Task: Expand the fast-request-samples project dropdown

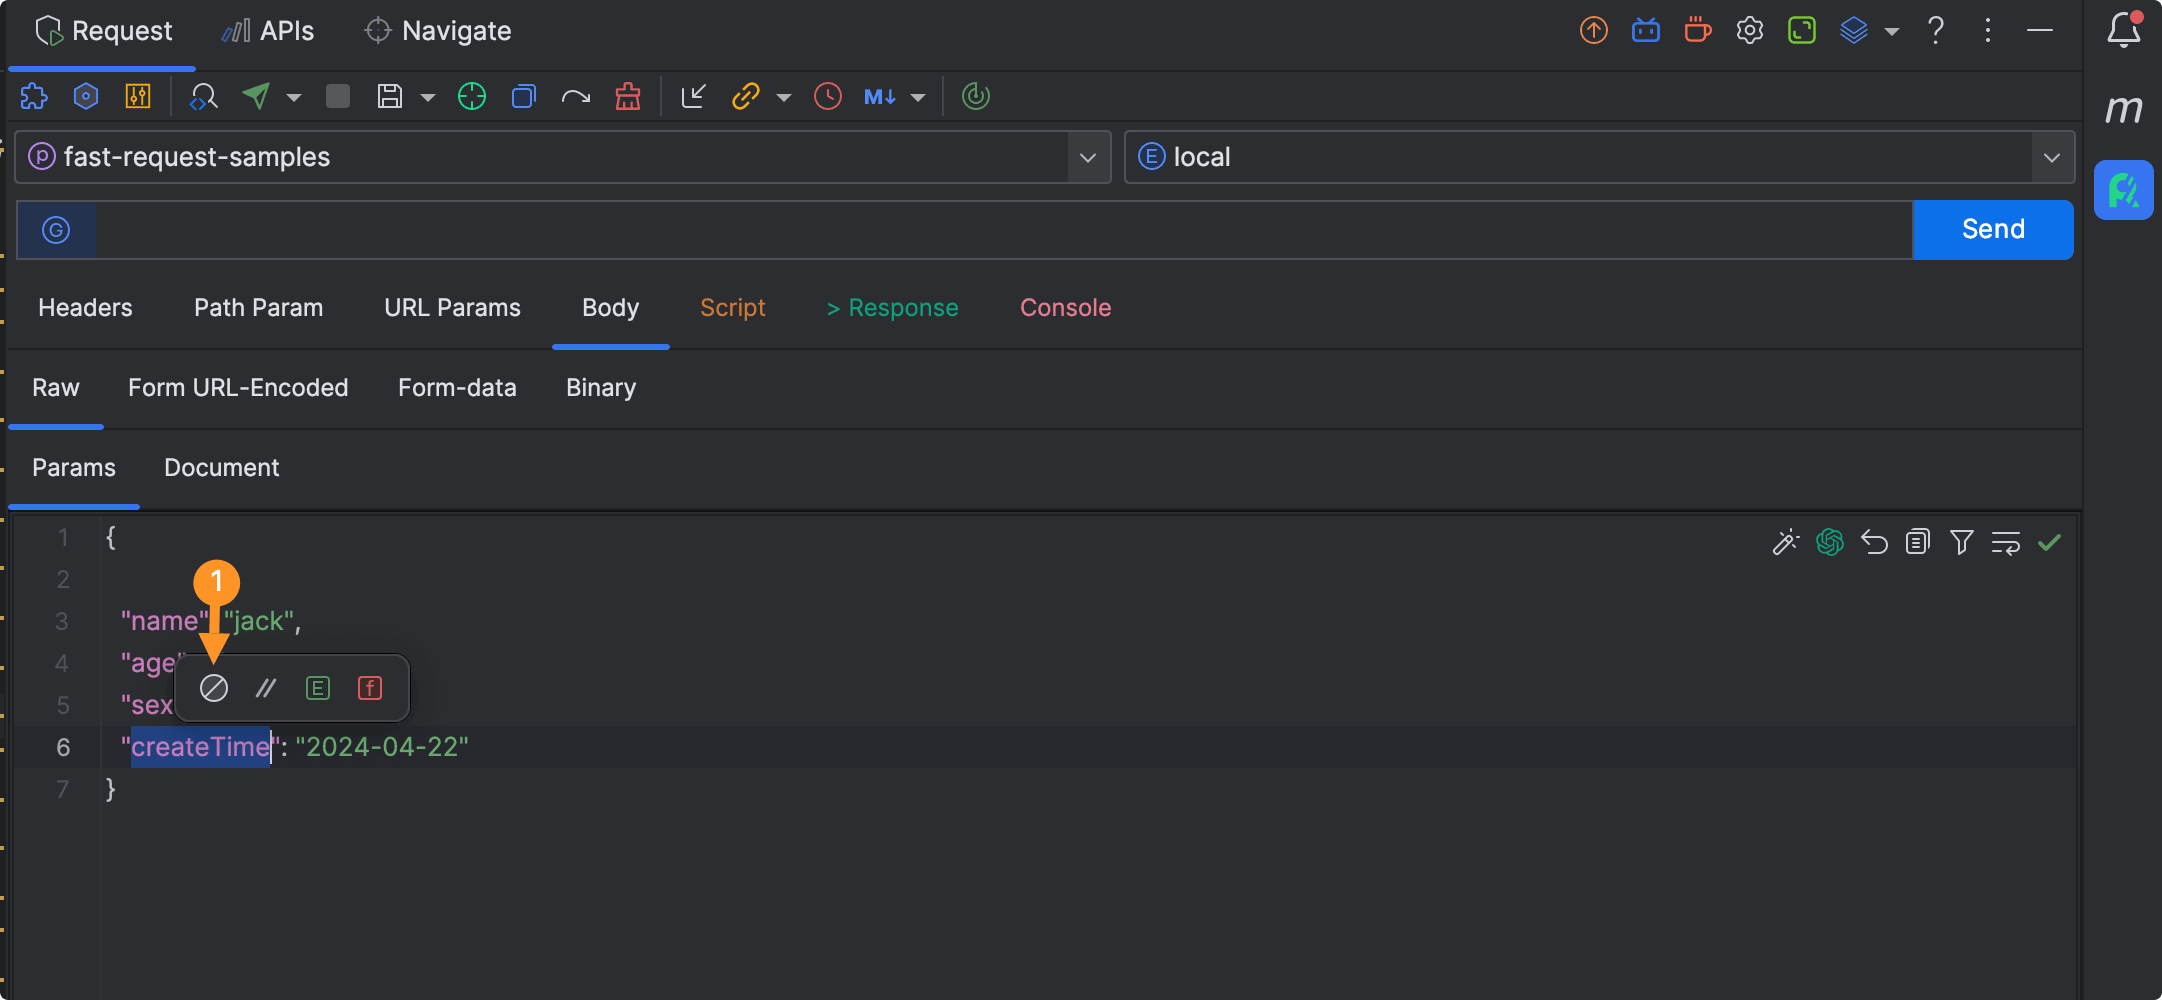Action: click(x=1088, y=158)
